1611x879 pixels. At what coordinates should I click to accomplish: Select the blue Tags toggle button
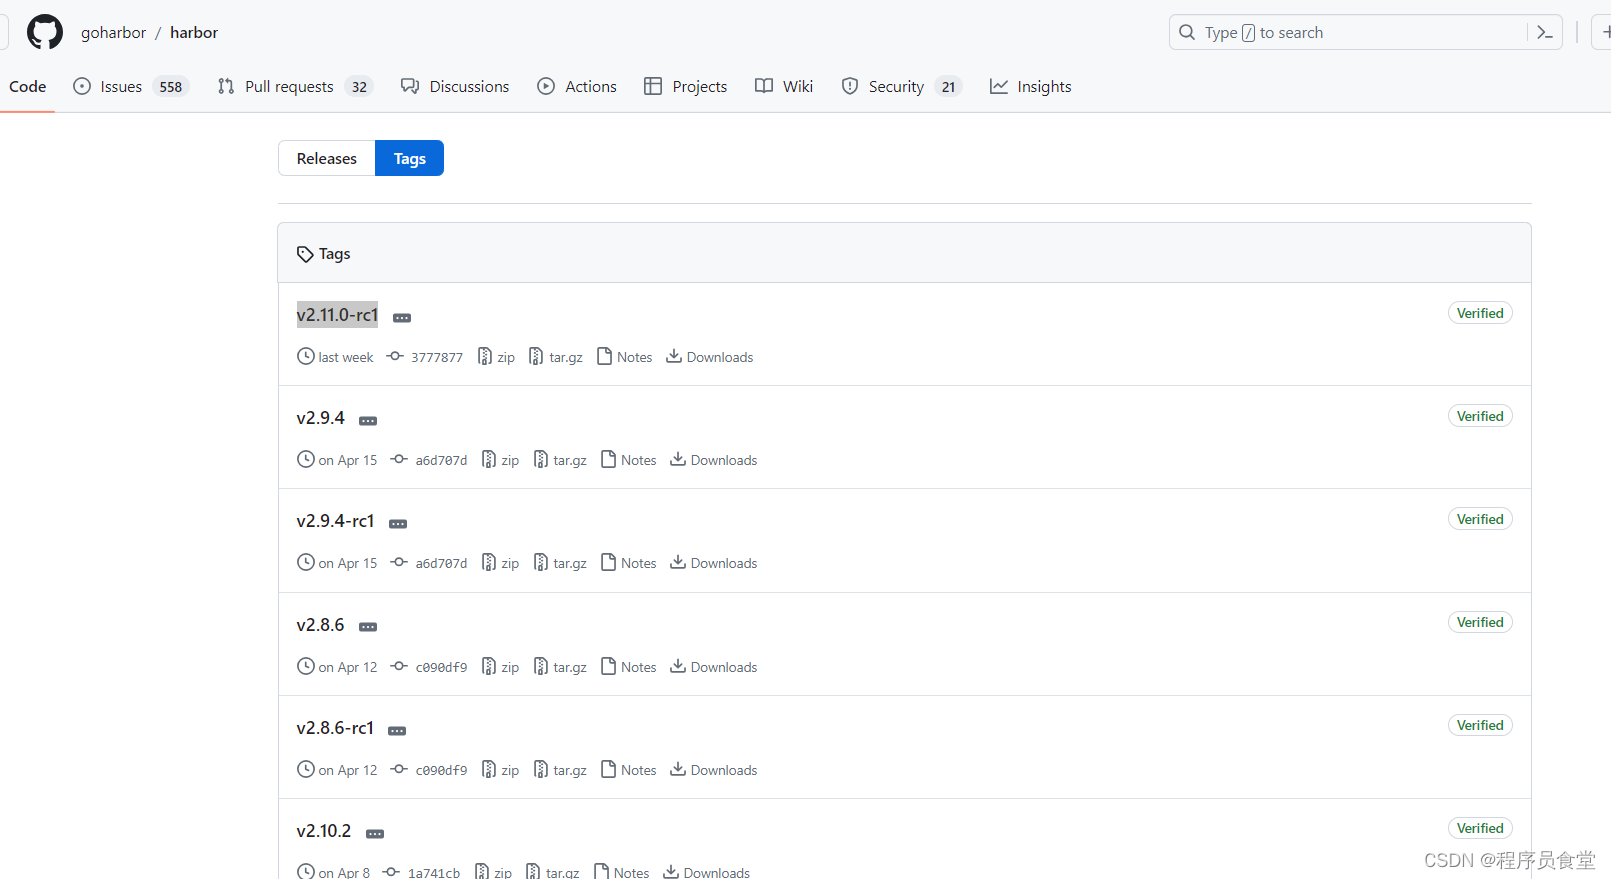pyautogui.click(x=409, y=158)
